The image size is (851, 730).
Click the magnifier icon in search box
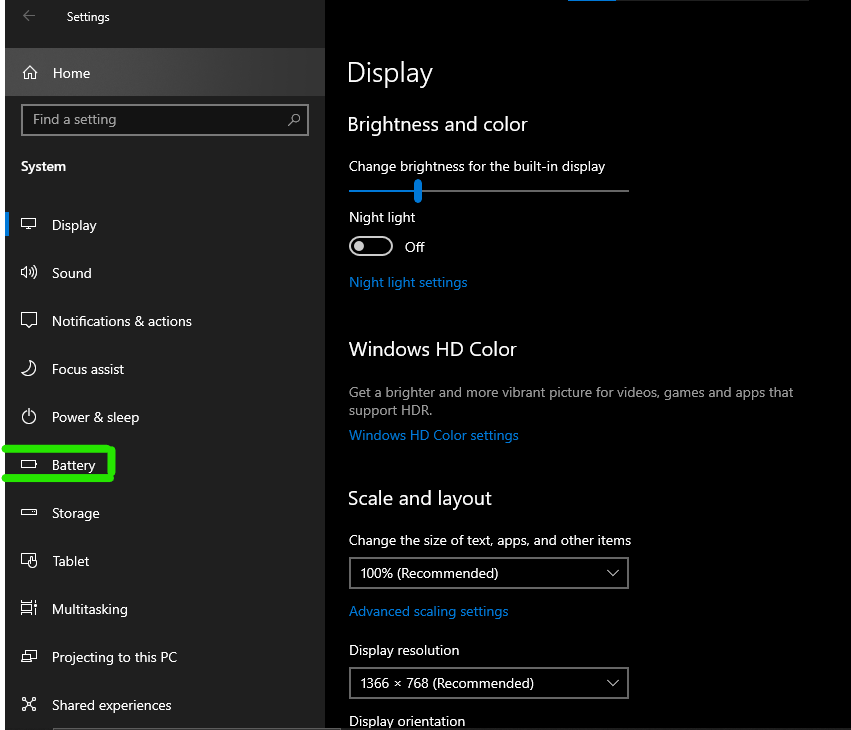click(x=294, y=119)
